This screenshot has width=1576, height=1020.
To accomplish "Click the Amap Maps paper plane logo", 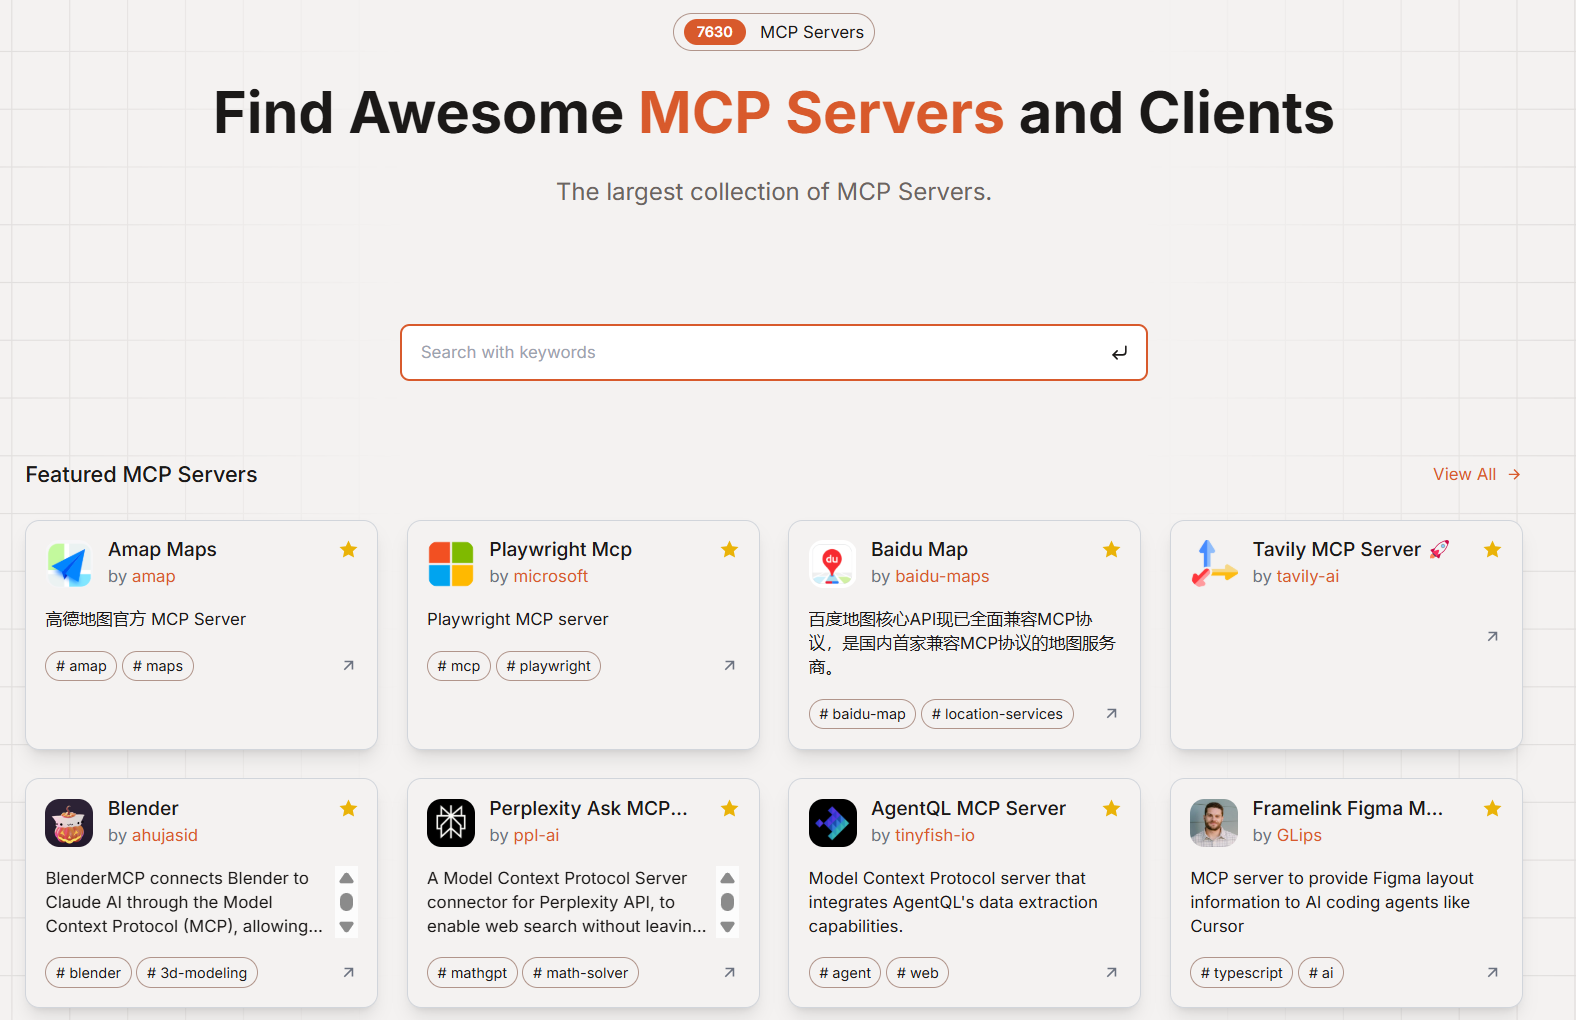I will click(x=69, y=564).
